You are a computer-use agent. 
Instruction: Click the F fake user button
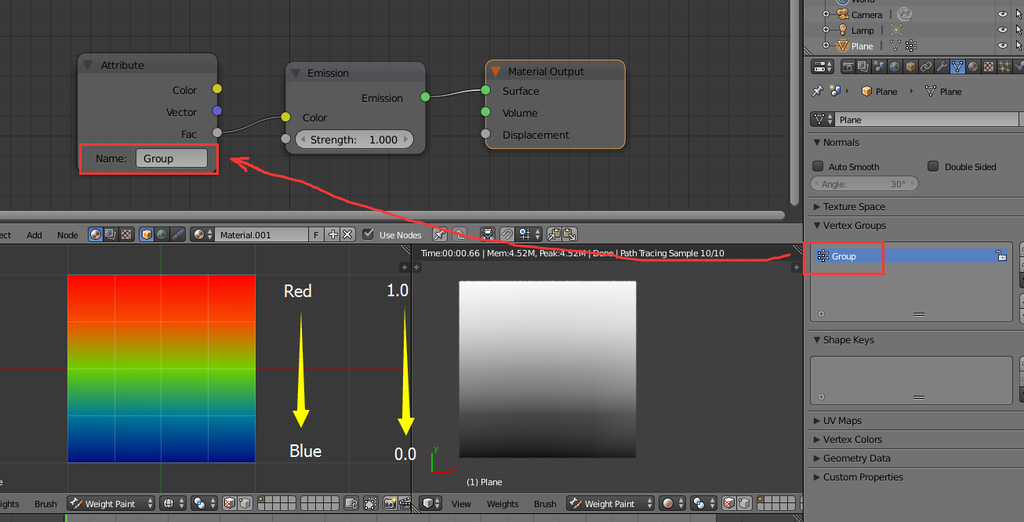click(x=317, y=235)
